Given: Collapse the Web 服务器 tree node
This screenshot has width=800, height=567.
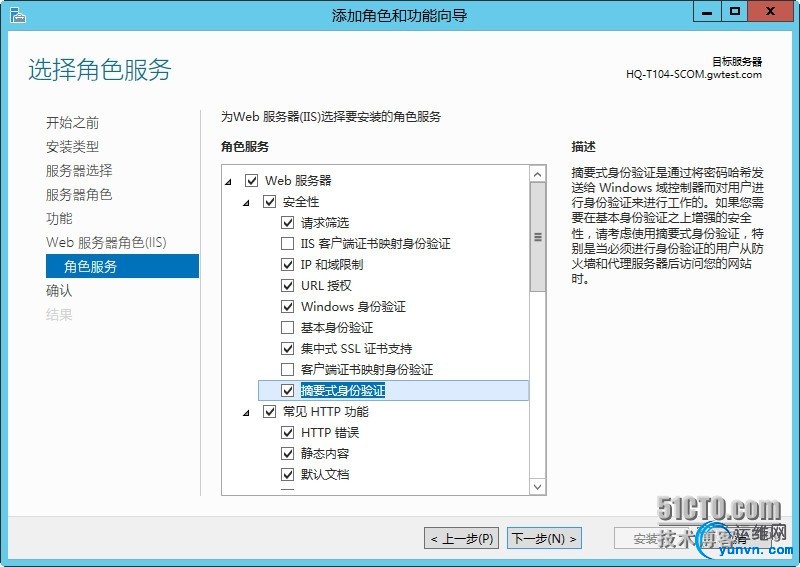Looking at the screenshot, I should point(229,182).
